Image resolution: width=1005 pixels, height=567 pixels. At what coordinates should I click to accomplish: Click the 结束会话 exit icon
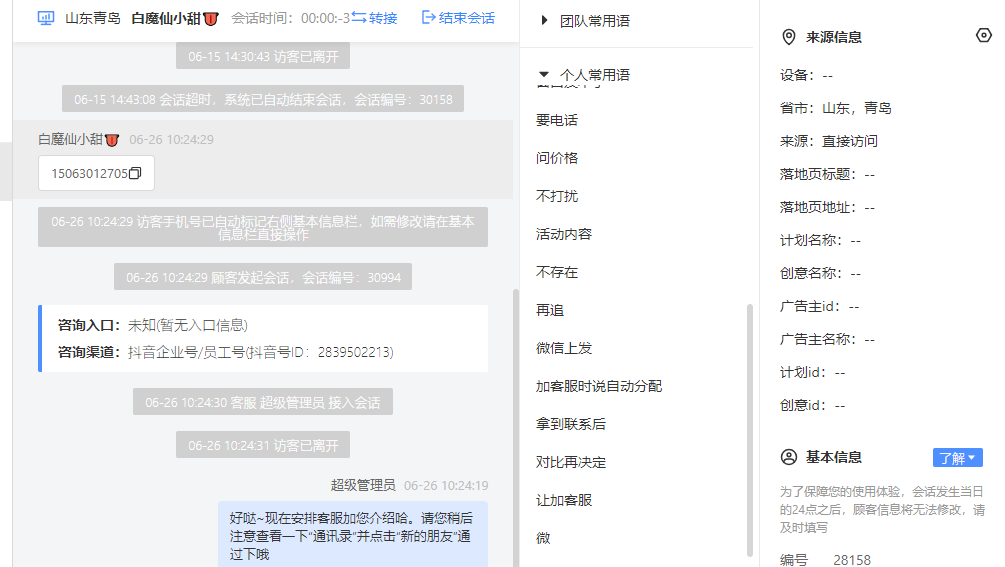tap(428, 18)
